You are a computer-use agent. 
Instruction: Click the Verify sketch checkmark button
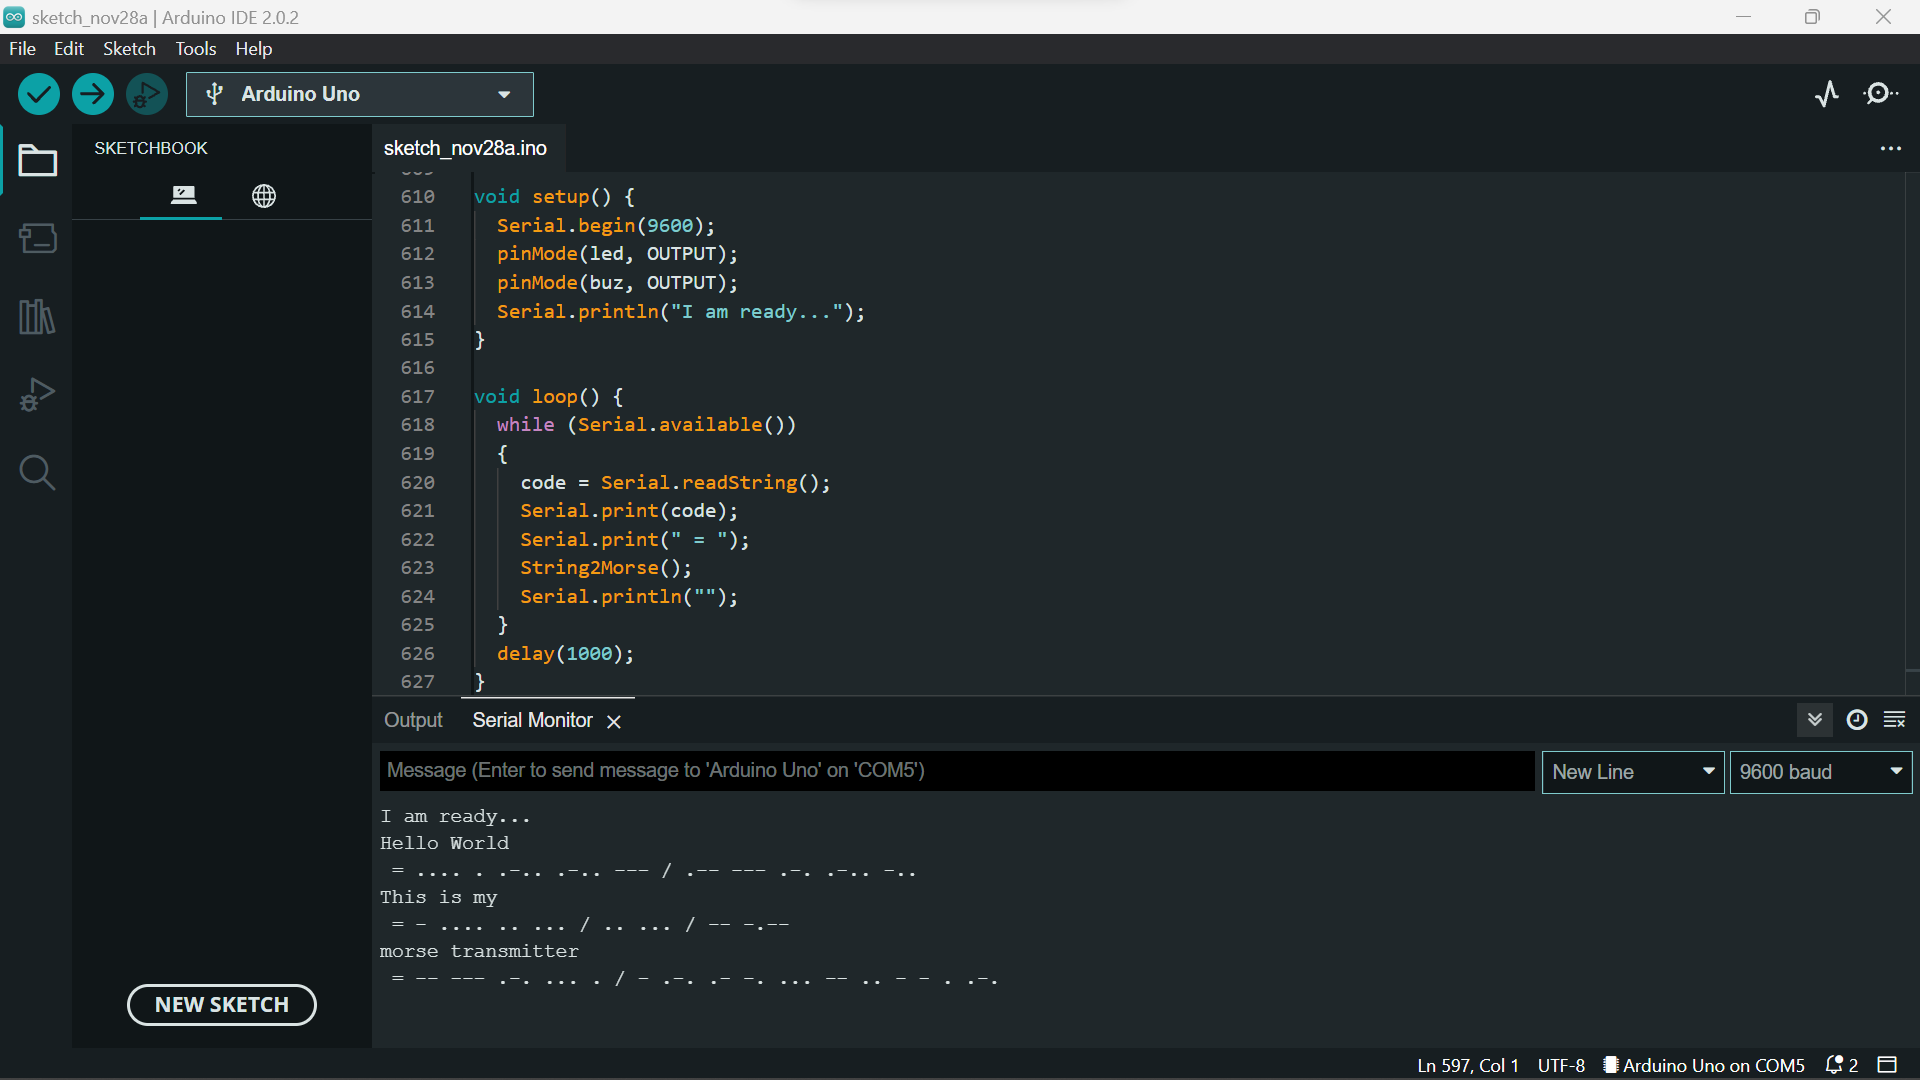coord(39,94)
